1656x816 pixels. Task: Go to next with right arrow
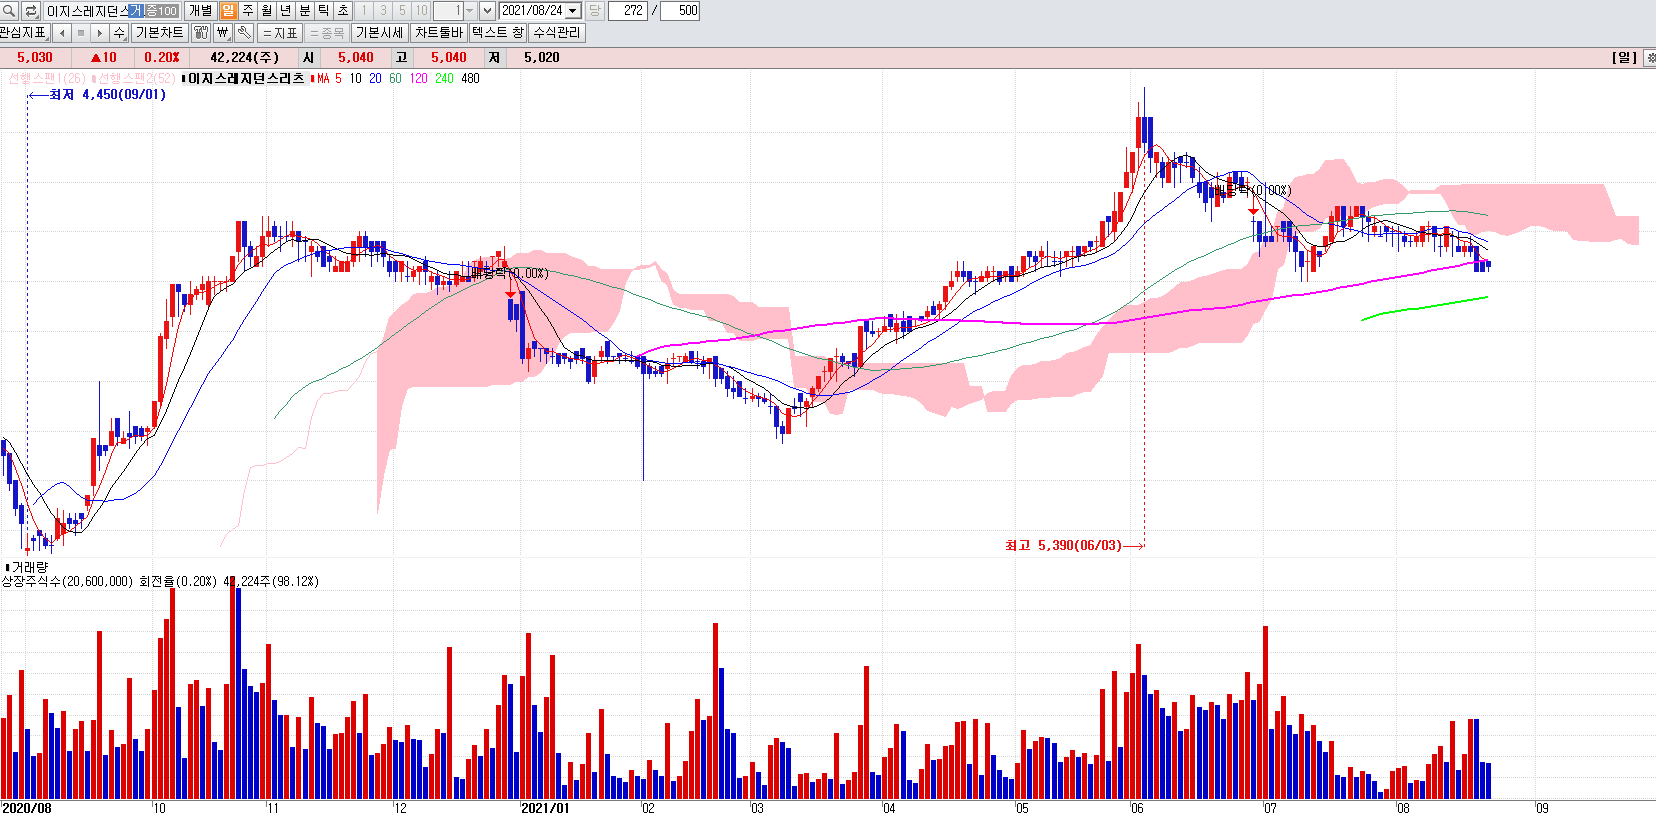(x=99, y=32)
